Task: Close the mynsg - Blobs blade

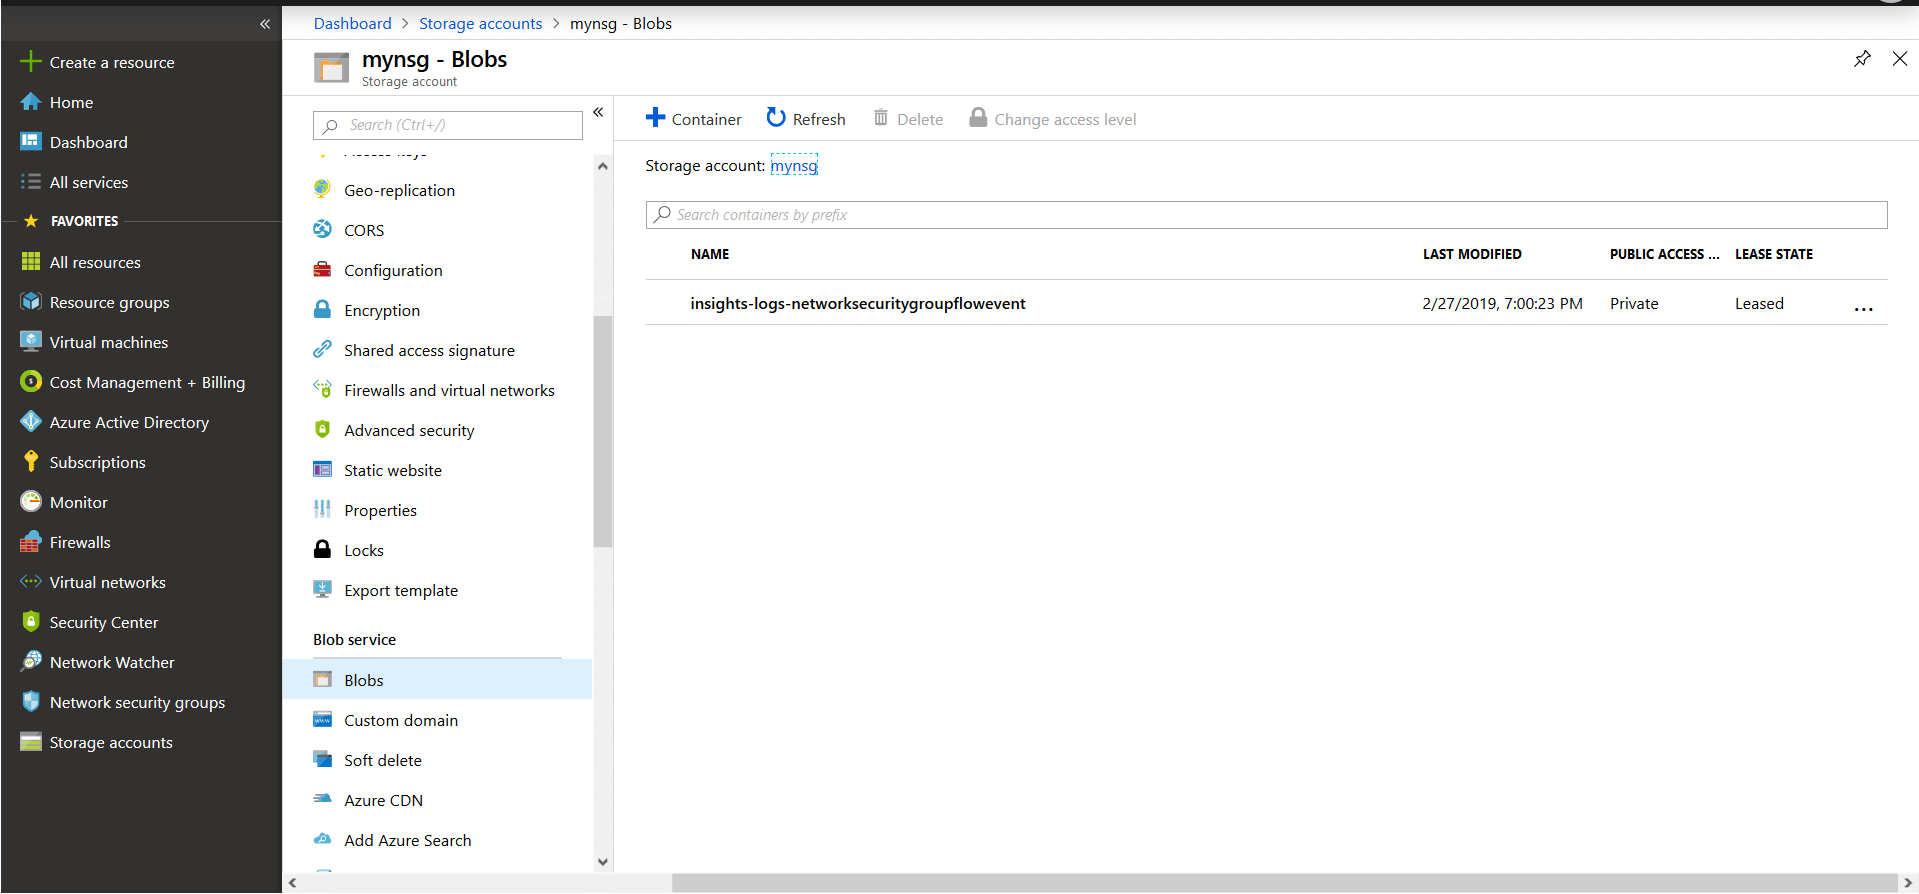Action: click(1900, 59)
